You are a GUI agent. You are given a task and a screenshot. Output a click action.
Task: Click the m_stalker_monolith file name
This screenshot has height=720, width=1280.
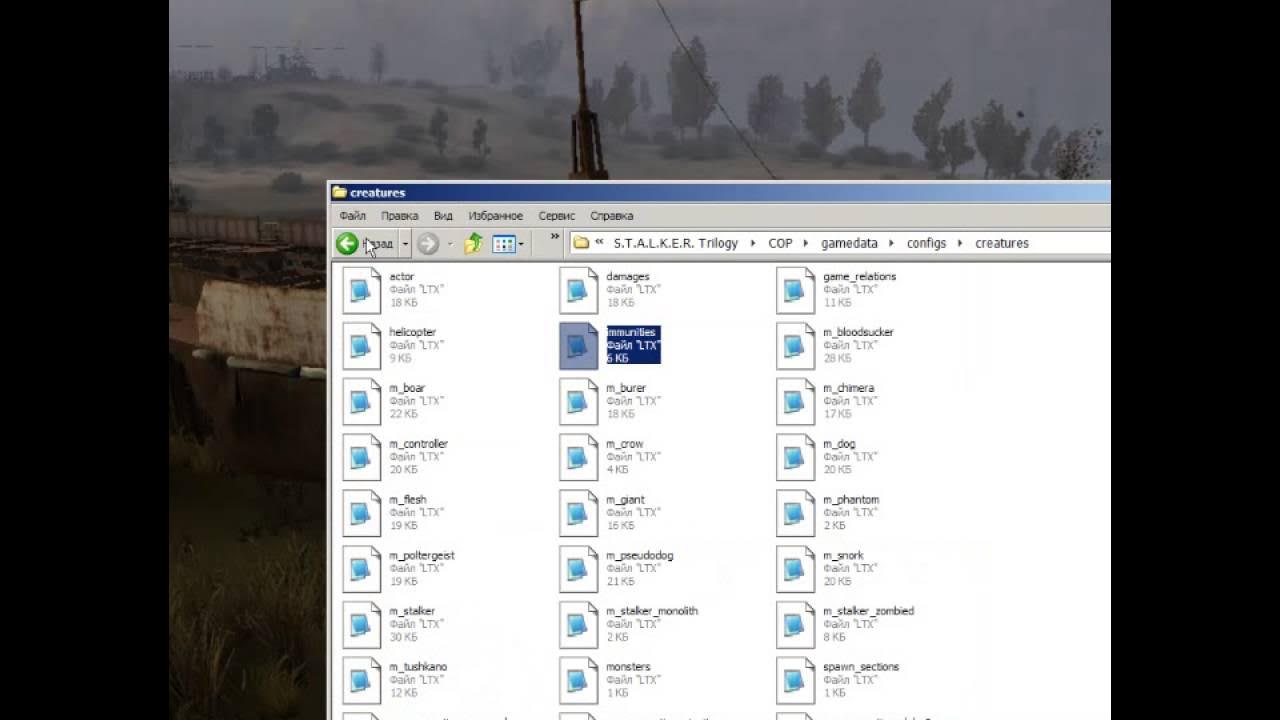tap(652, 611)
